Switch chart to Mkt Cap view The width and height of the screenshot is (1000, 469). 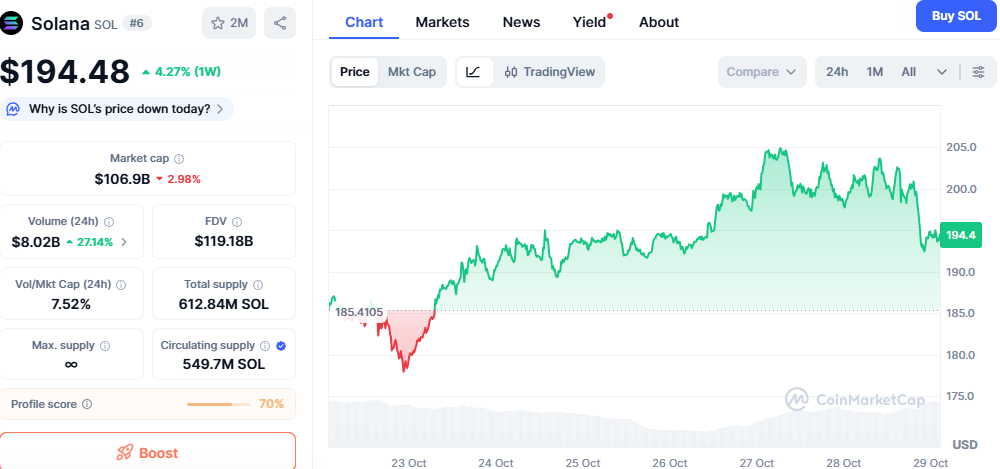tap(411, 72)
